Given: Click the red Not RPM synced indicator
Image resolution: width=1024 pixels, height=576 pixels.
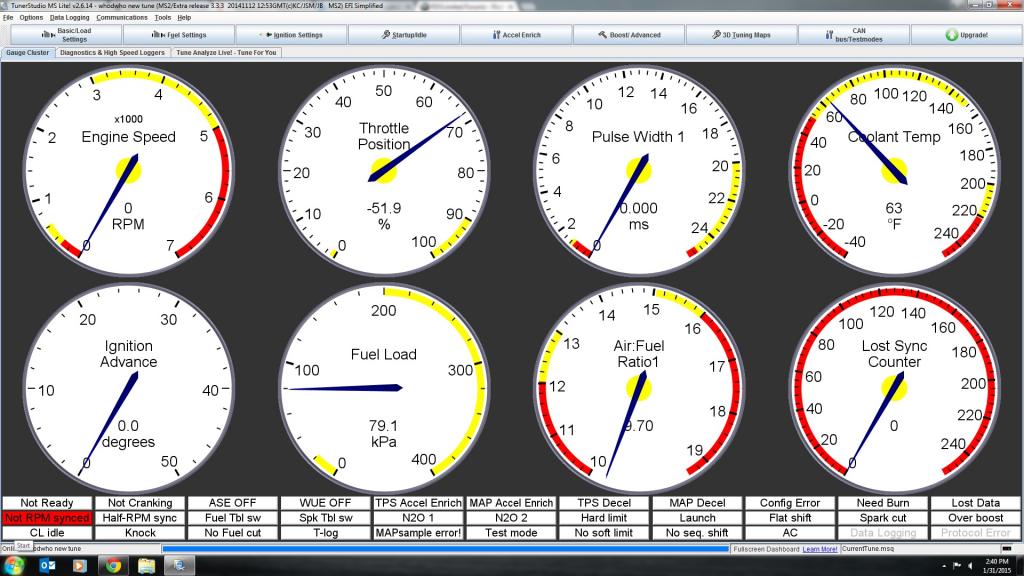Looking at the screenshot, I should [47, 518].
